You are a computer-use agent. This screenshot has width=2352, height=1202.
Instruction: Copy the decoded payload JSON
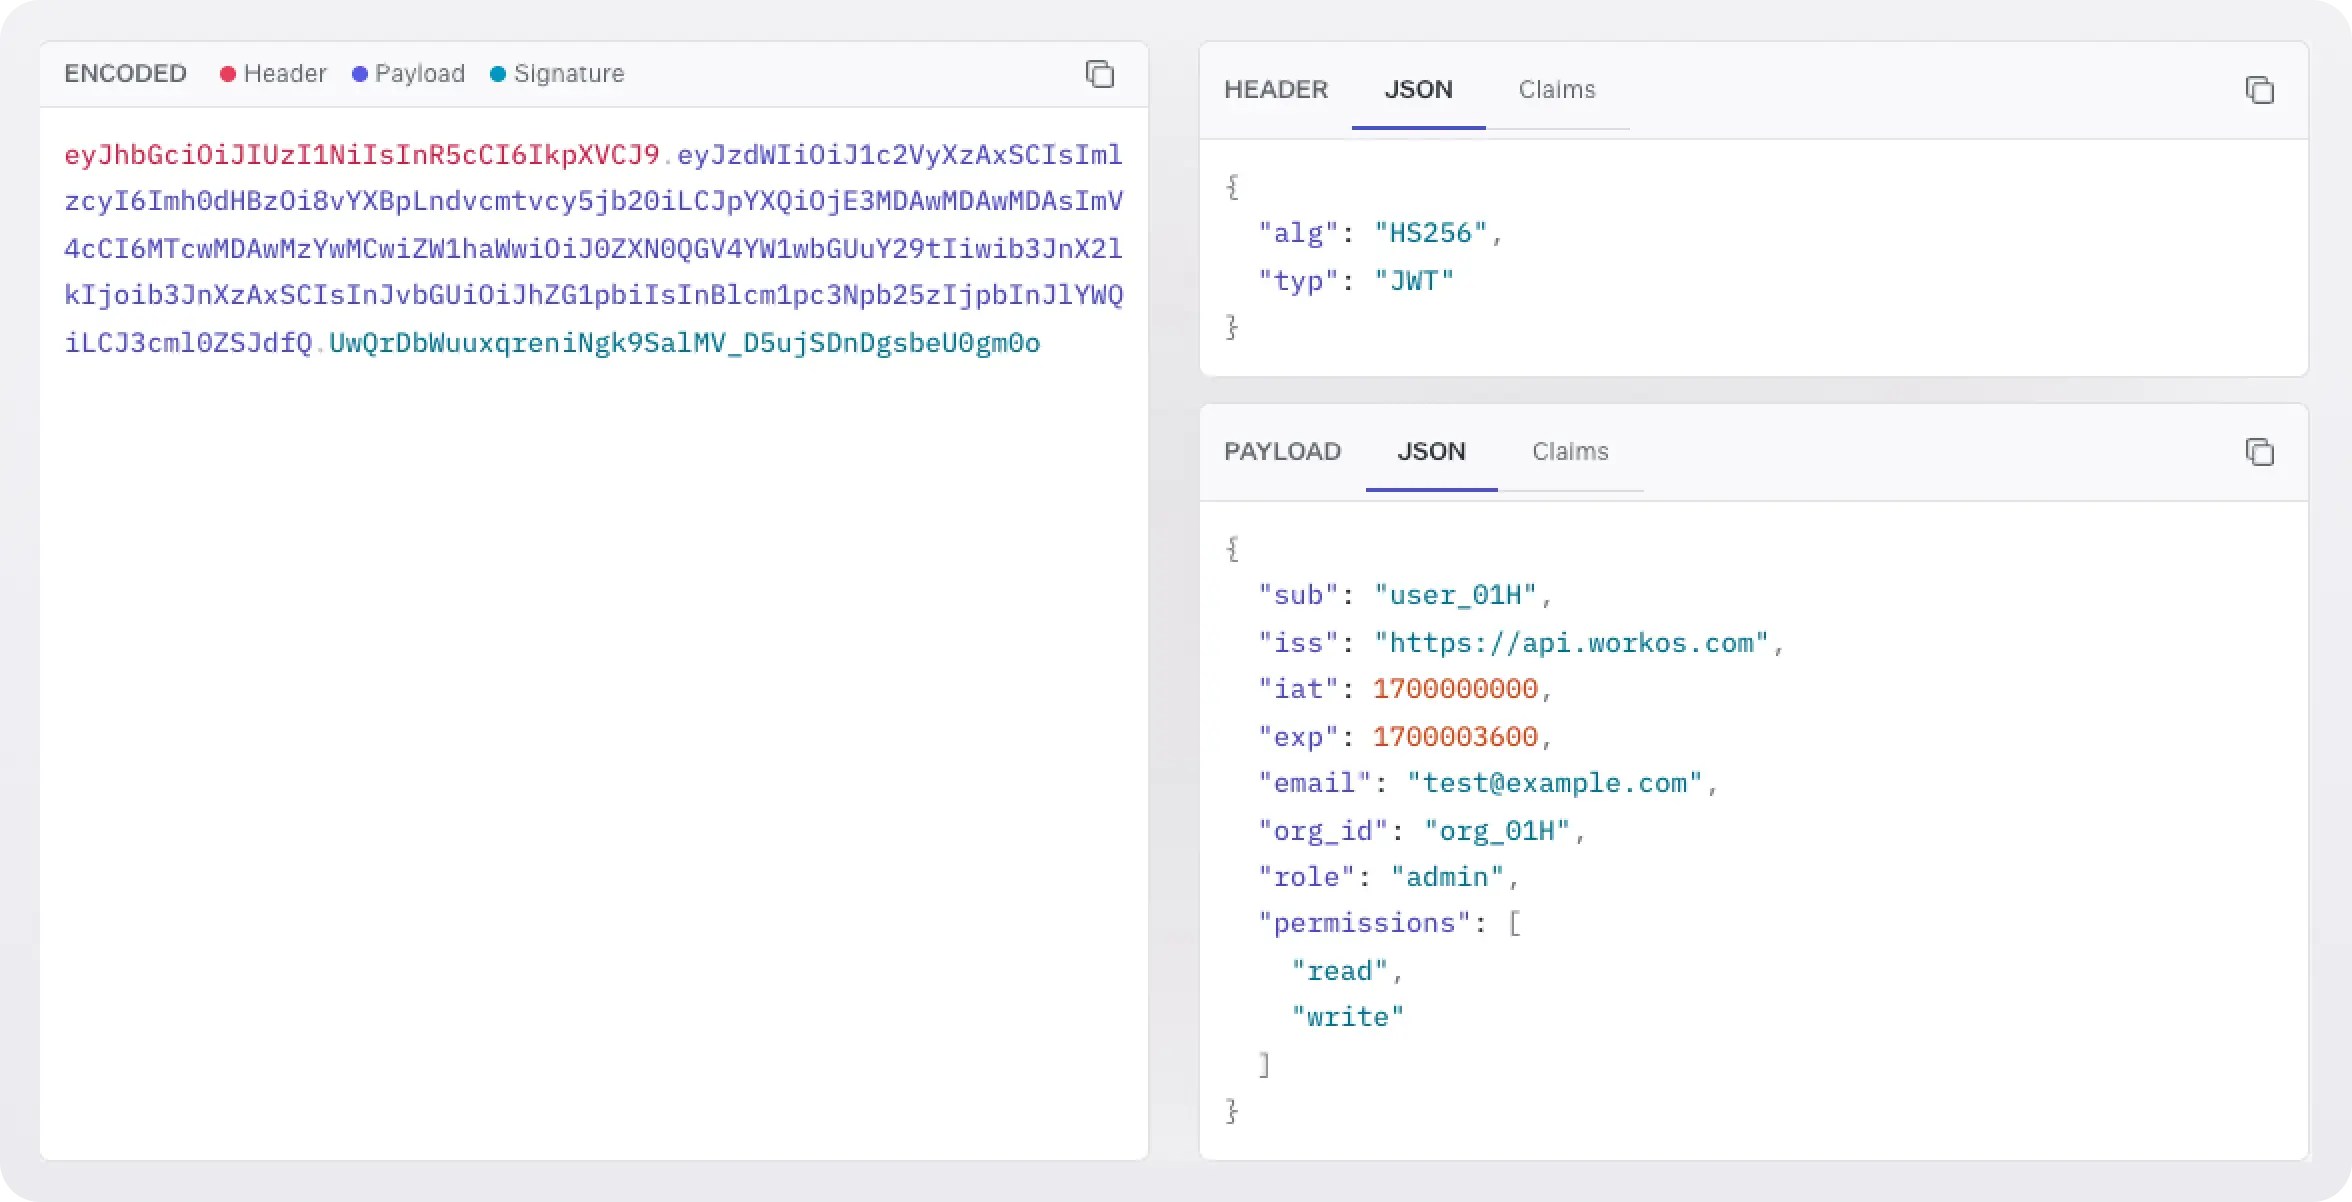(2261, 452)
